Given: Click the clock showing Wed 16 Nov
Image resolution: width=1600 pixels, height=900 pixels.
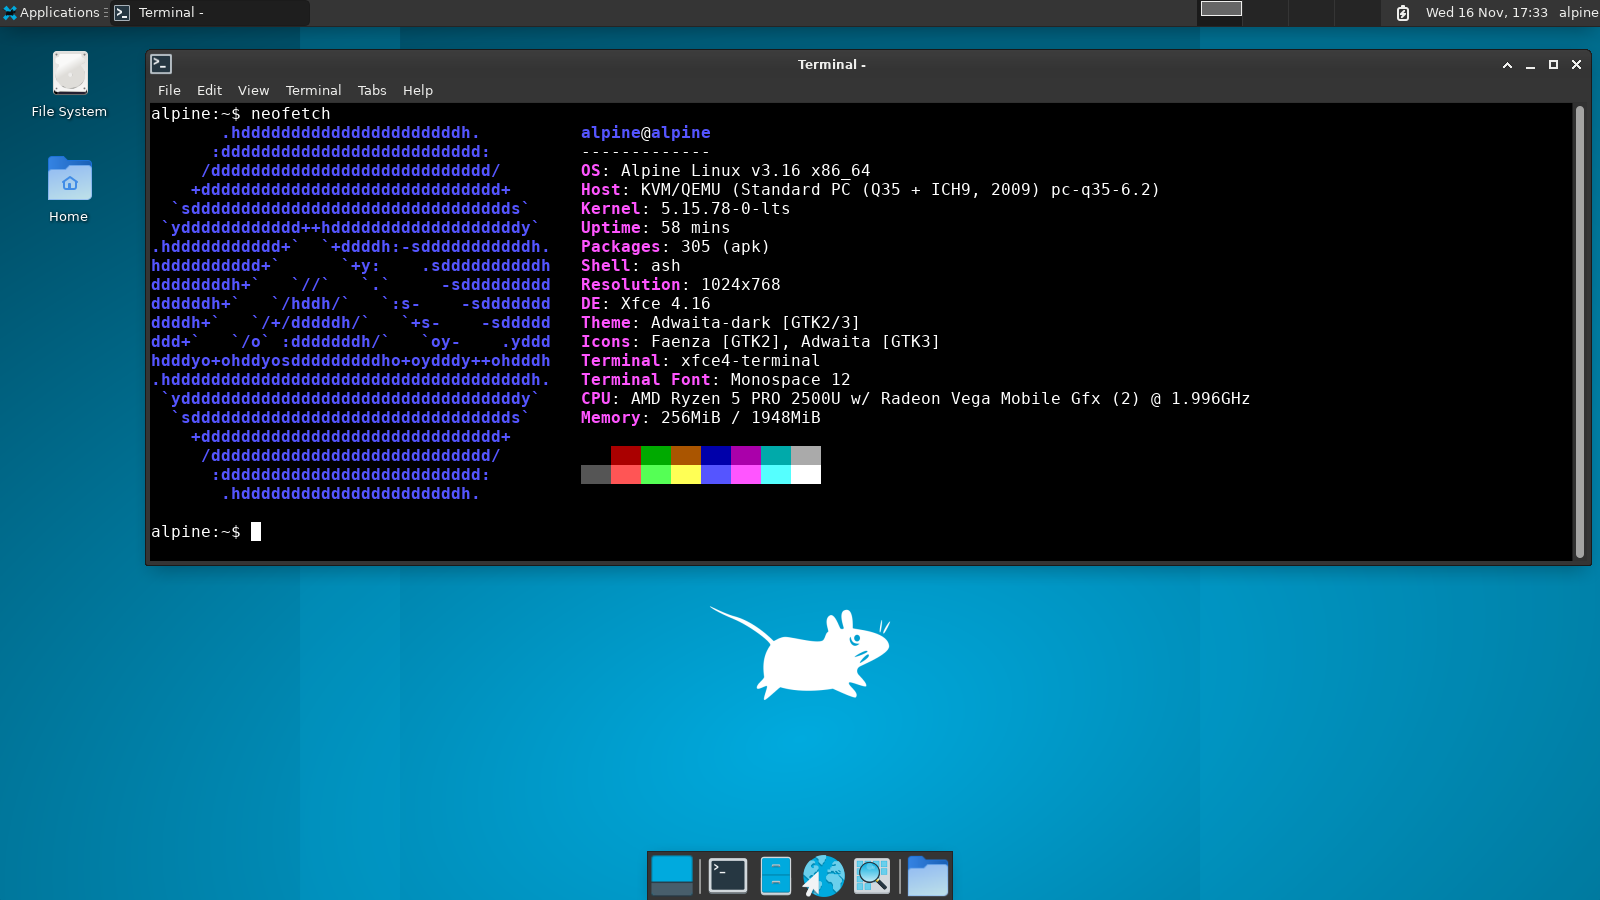Looking at the screenshot, I should (x=1486, y=12).
